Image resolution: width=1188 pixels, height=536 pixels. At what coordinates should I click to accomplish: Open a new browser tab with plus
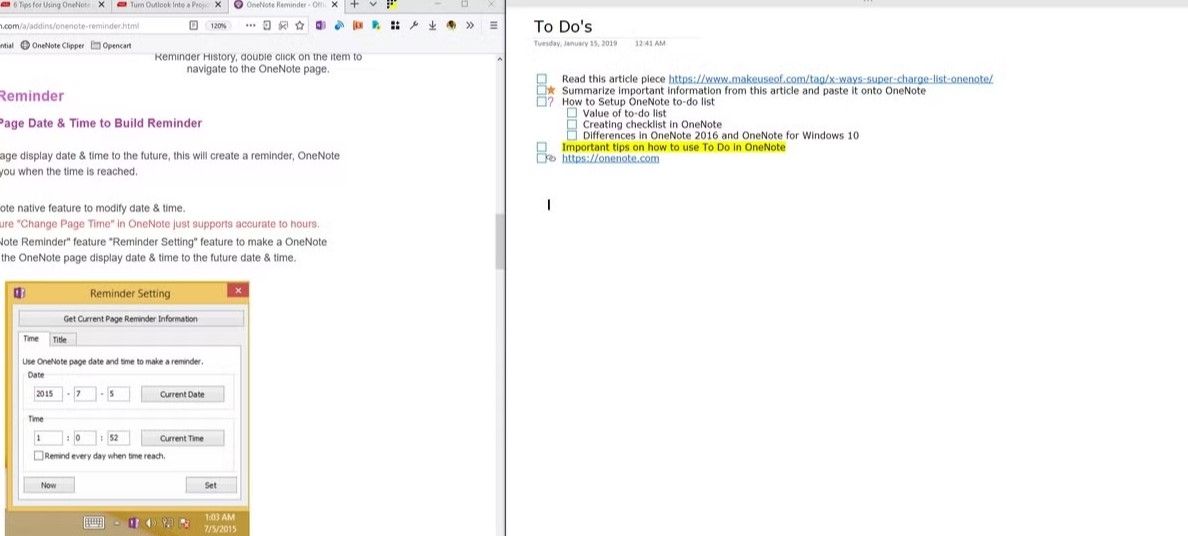click(x=354, y=5)
